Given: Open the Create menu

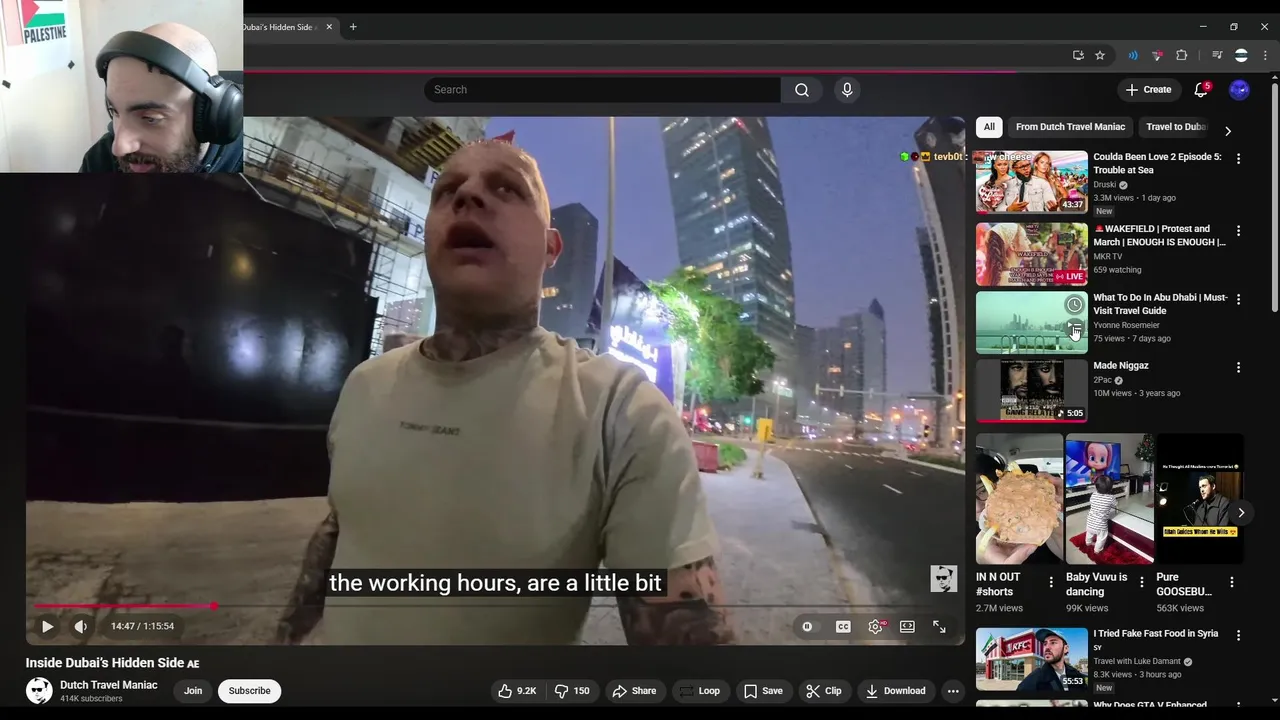Looking at the screenshot, I should point(1148,90).
